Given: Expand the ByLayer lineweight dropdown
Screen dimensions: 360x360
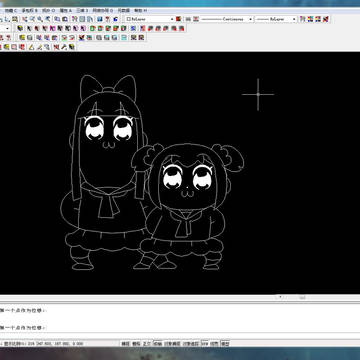Looking at the screenshot, I should click(x=294, y=19).
